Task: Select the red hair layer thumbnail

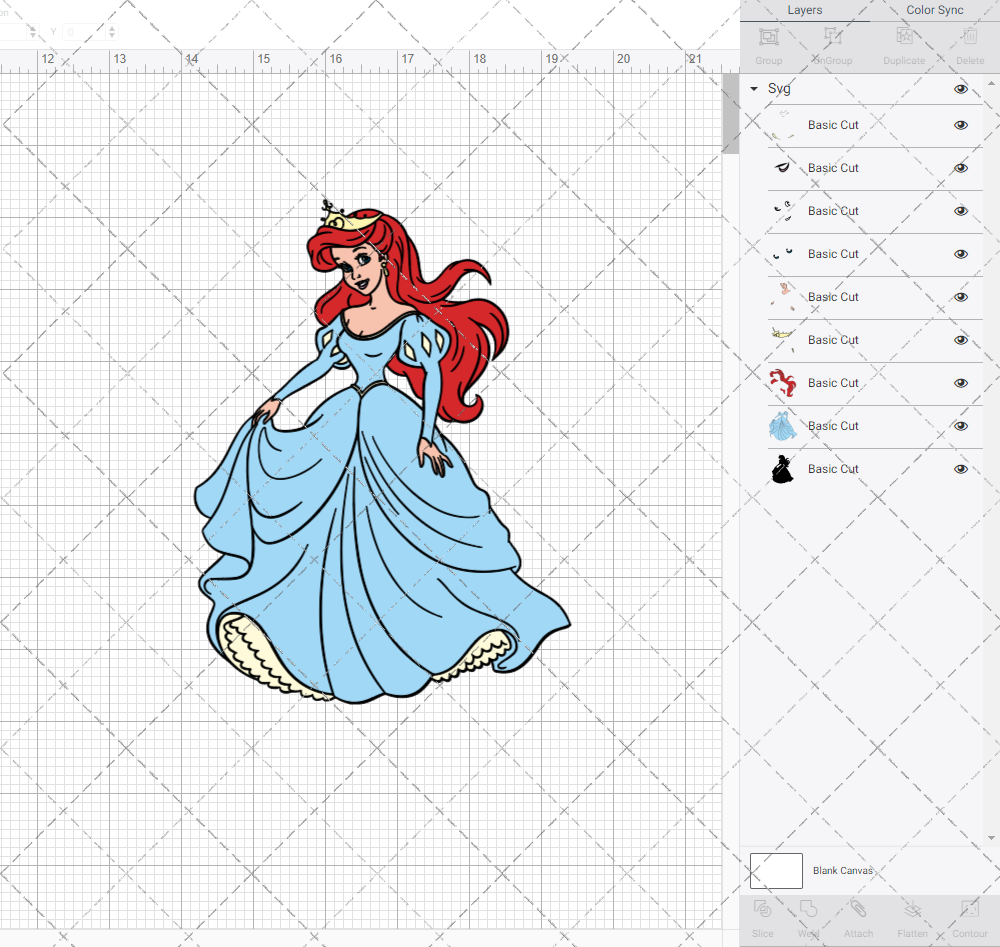Action: click(x=783, y=383)
